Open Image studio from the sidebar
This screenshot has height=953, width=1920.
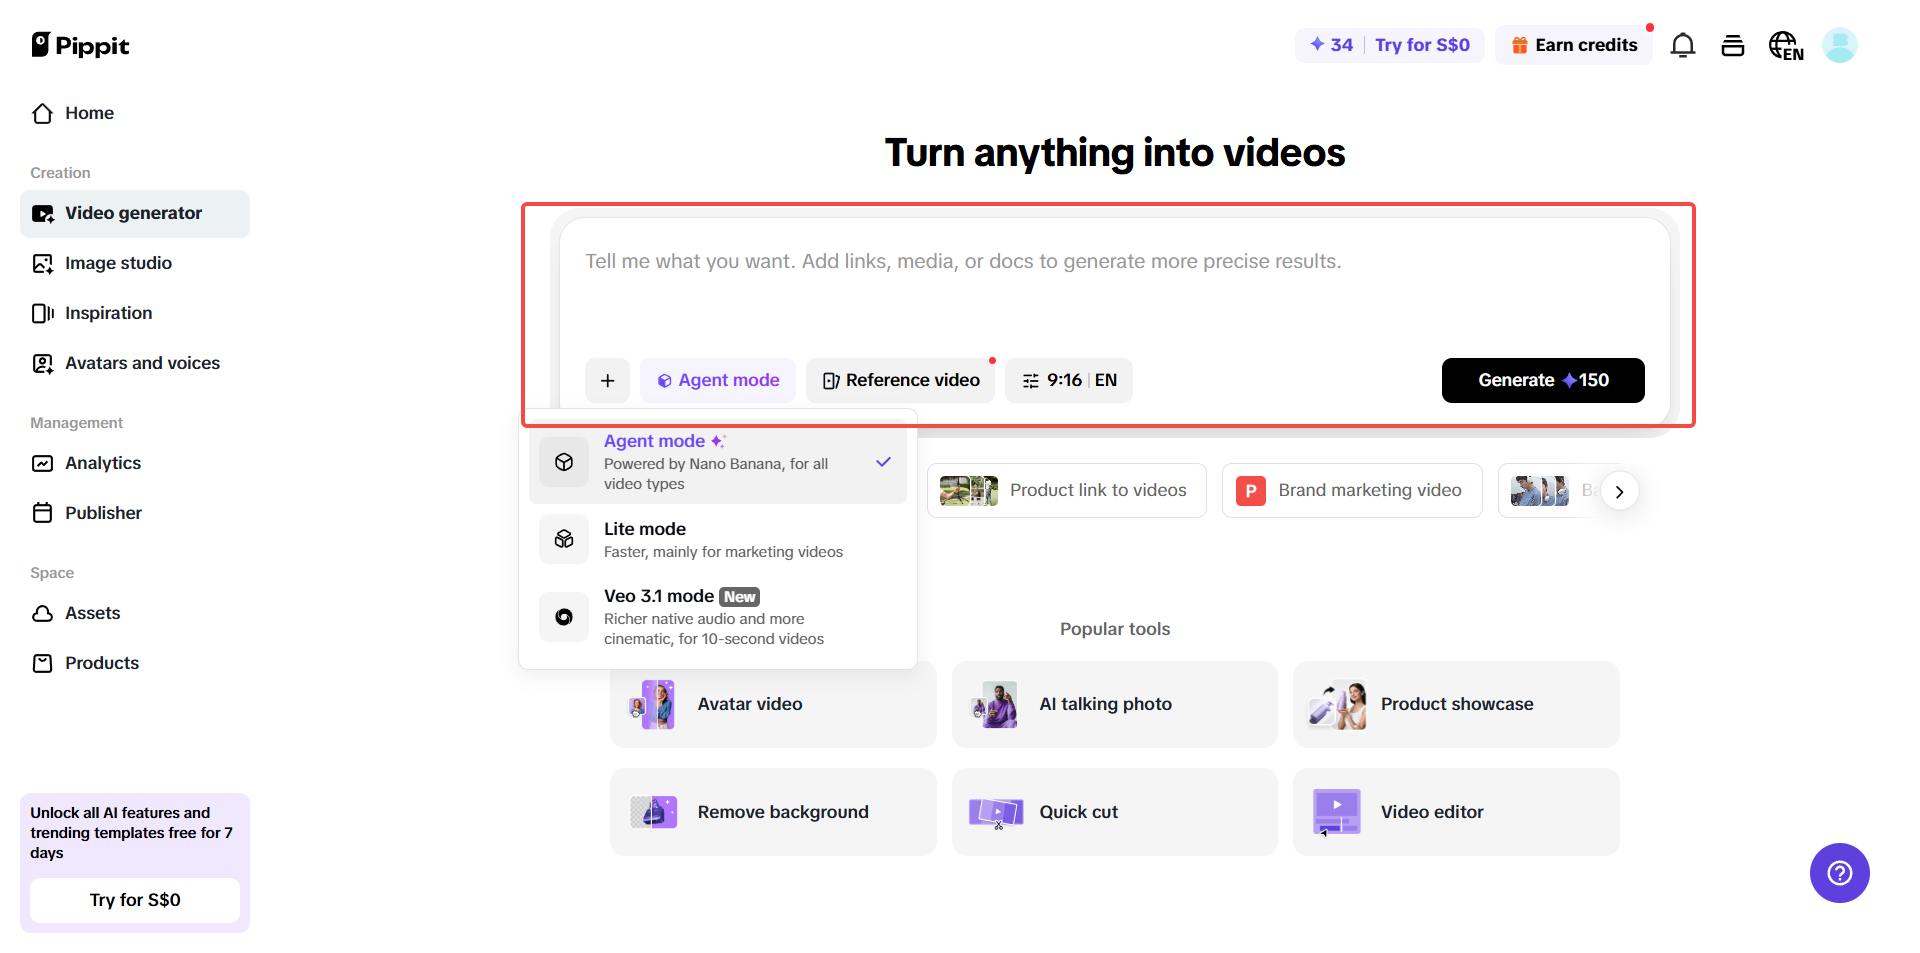point(117,263)
